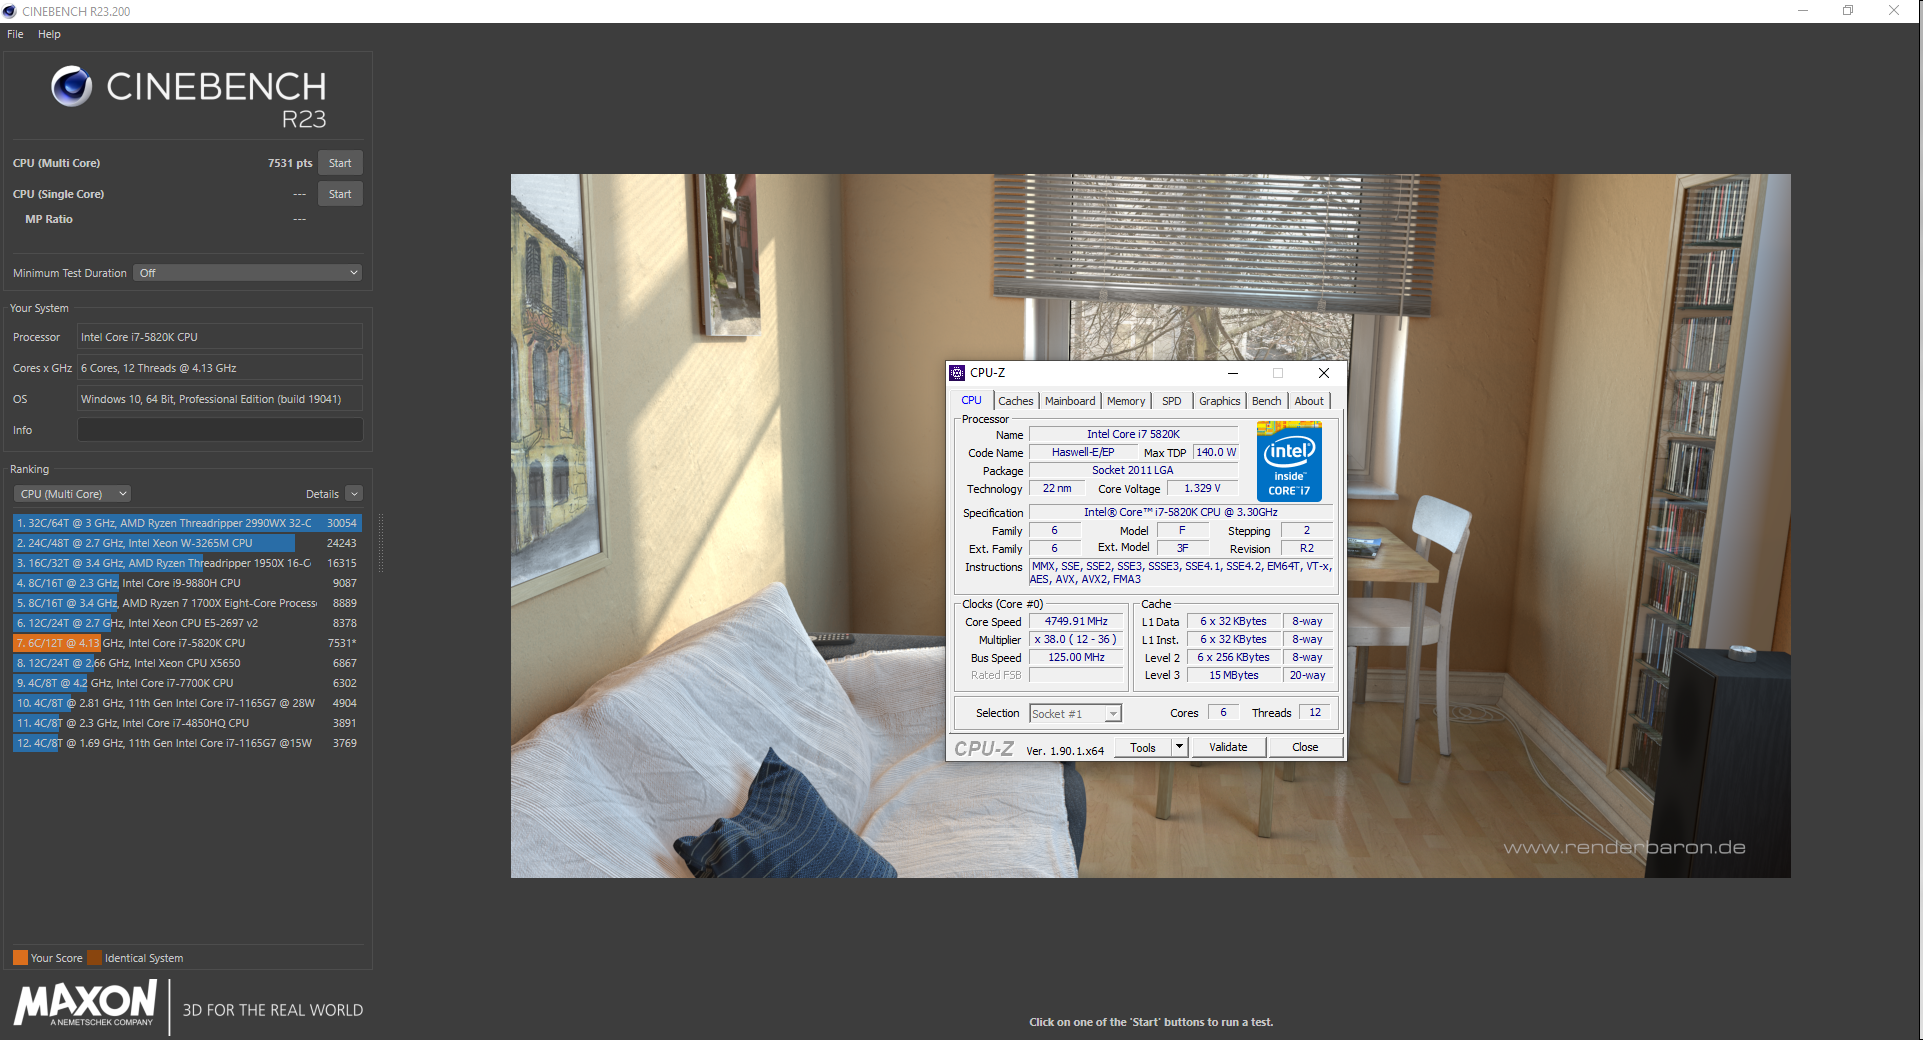Open Minimum Test Duration dropdown
The image size is (1923, 1040).
pyautogui.click(x=248, y=273)
